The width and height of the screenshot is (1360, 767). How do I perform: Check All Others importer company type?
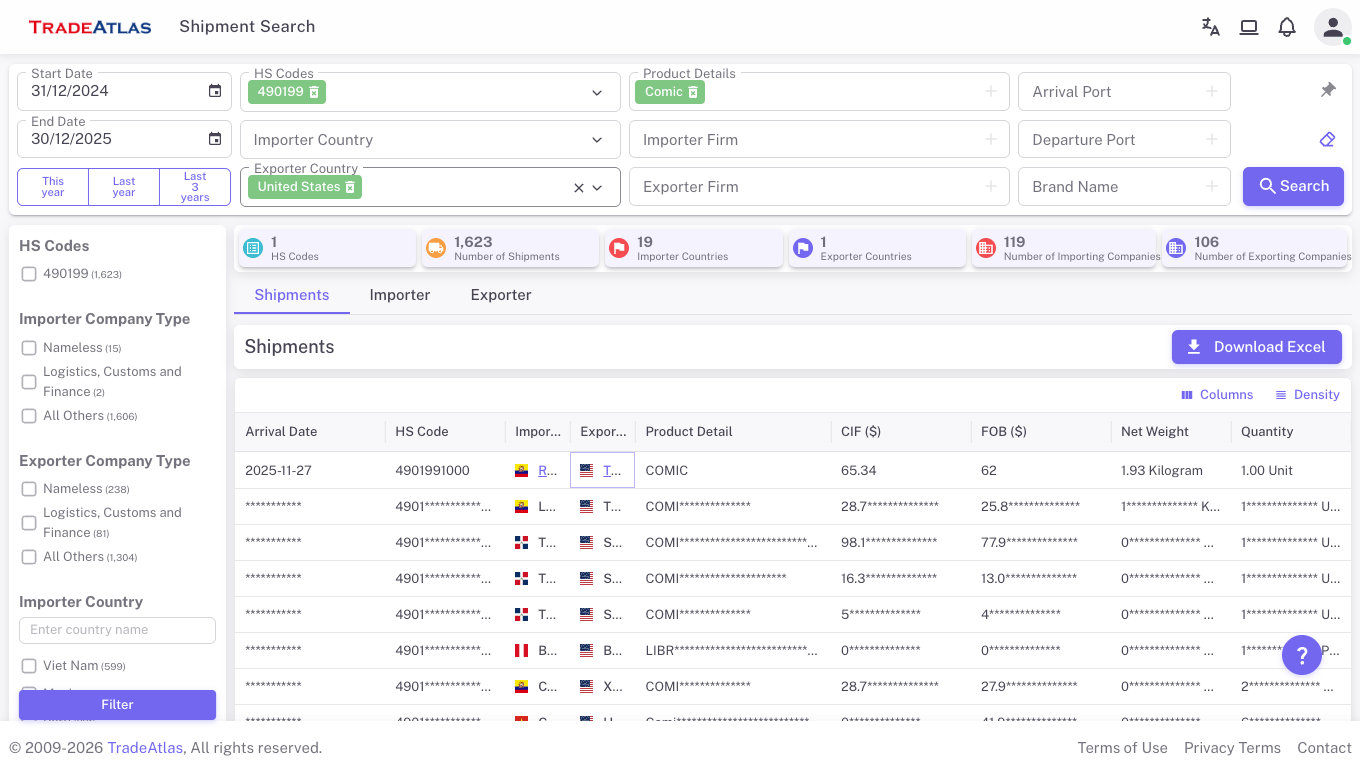(x=29, y=416)
